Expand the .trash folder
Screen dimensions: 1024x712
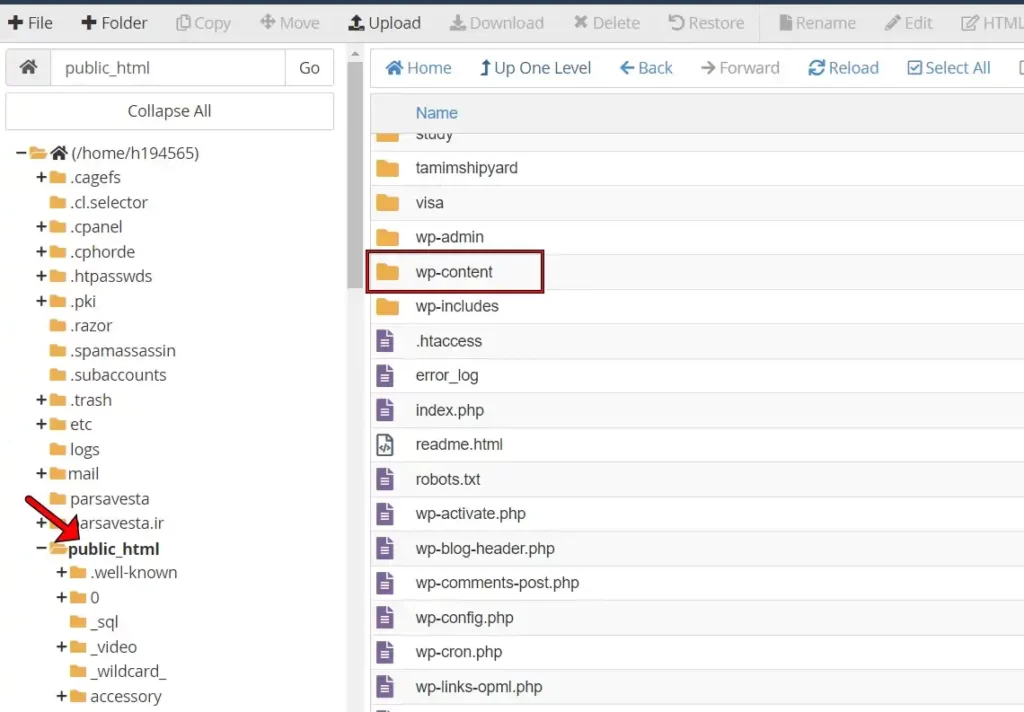(x=41, y=400)
